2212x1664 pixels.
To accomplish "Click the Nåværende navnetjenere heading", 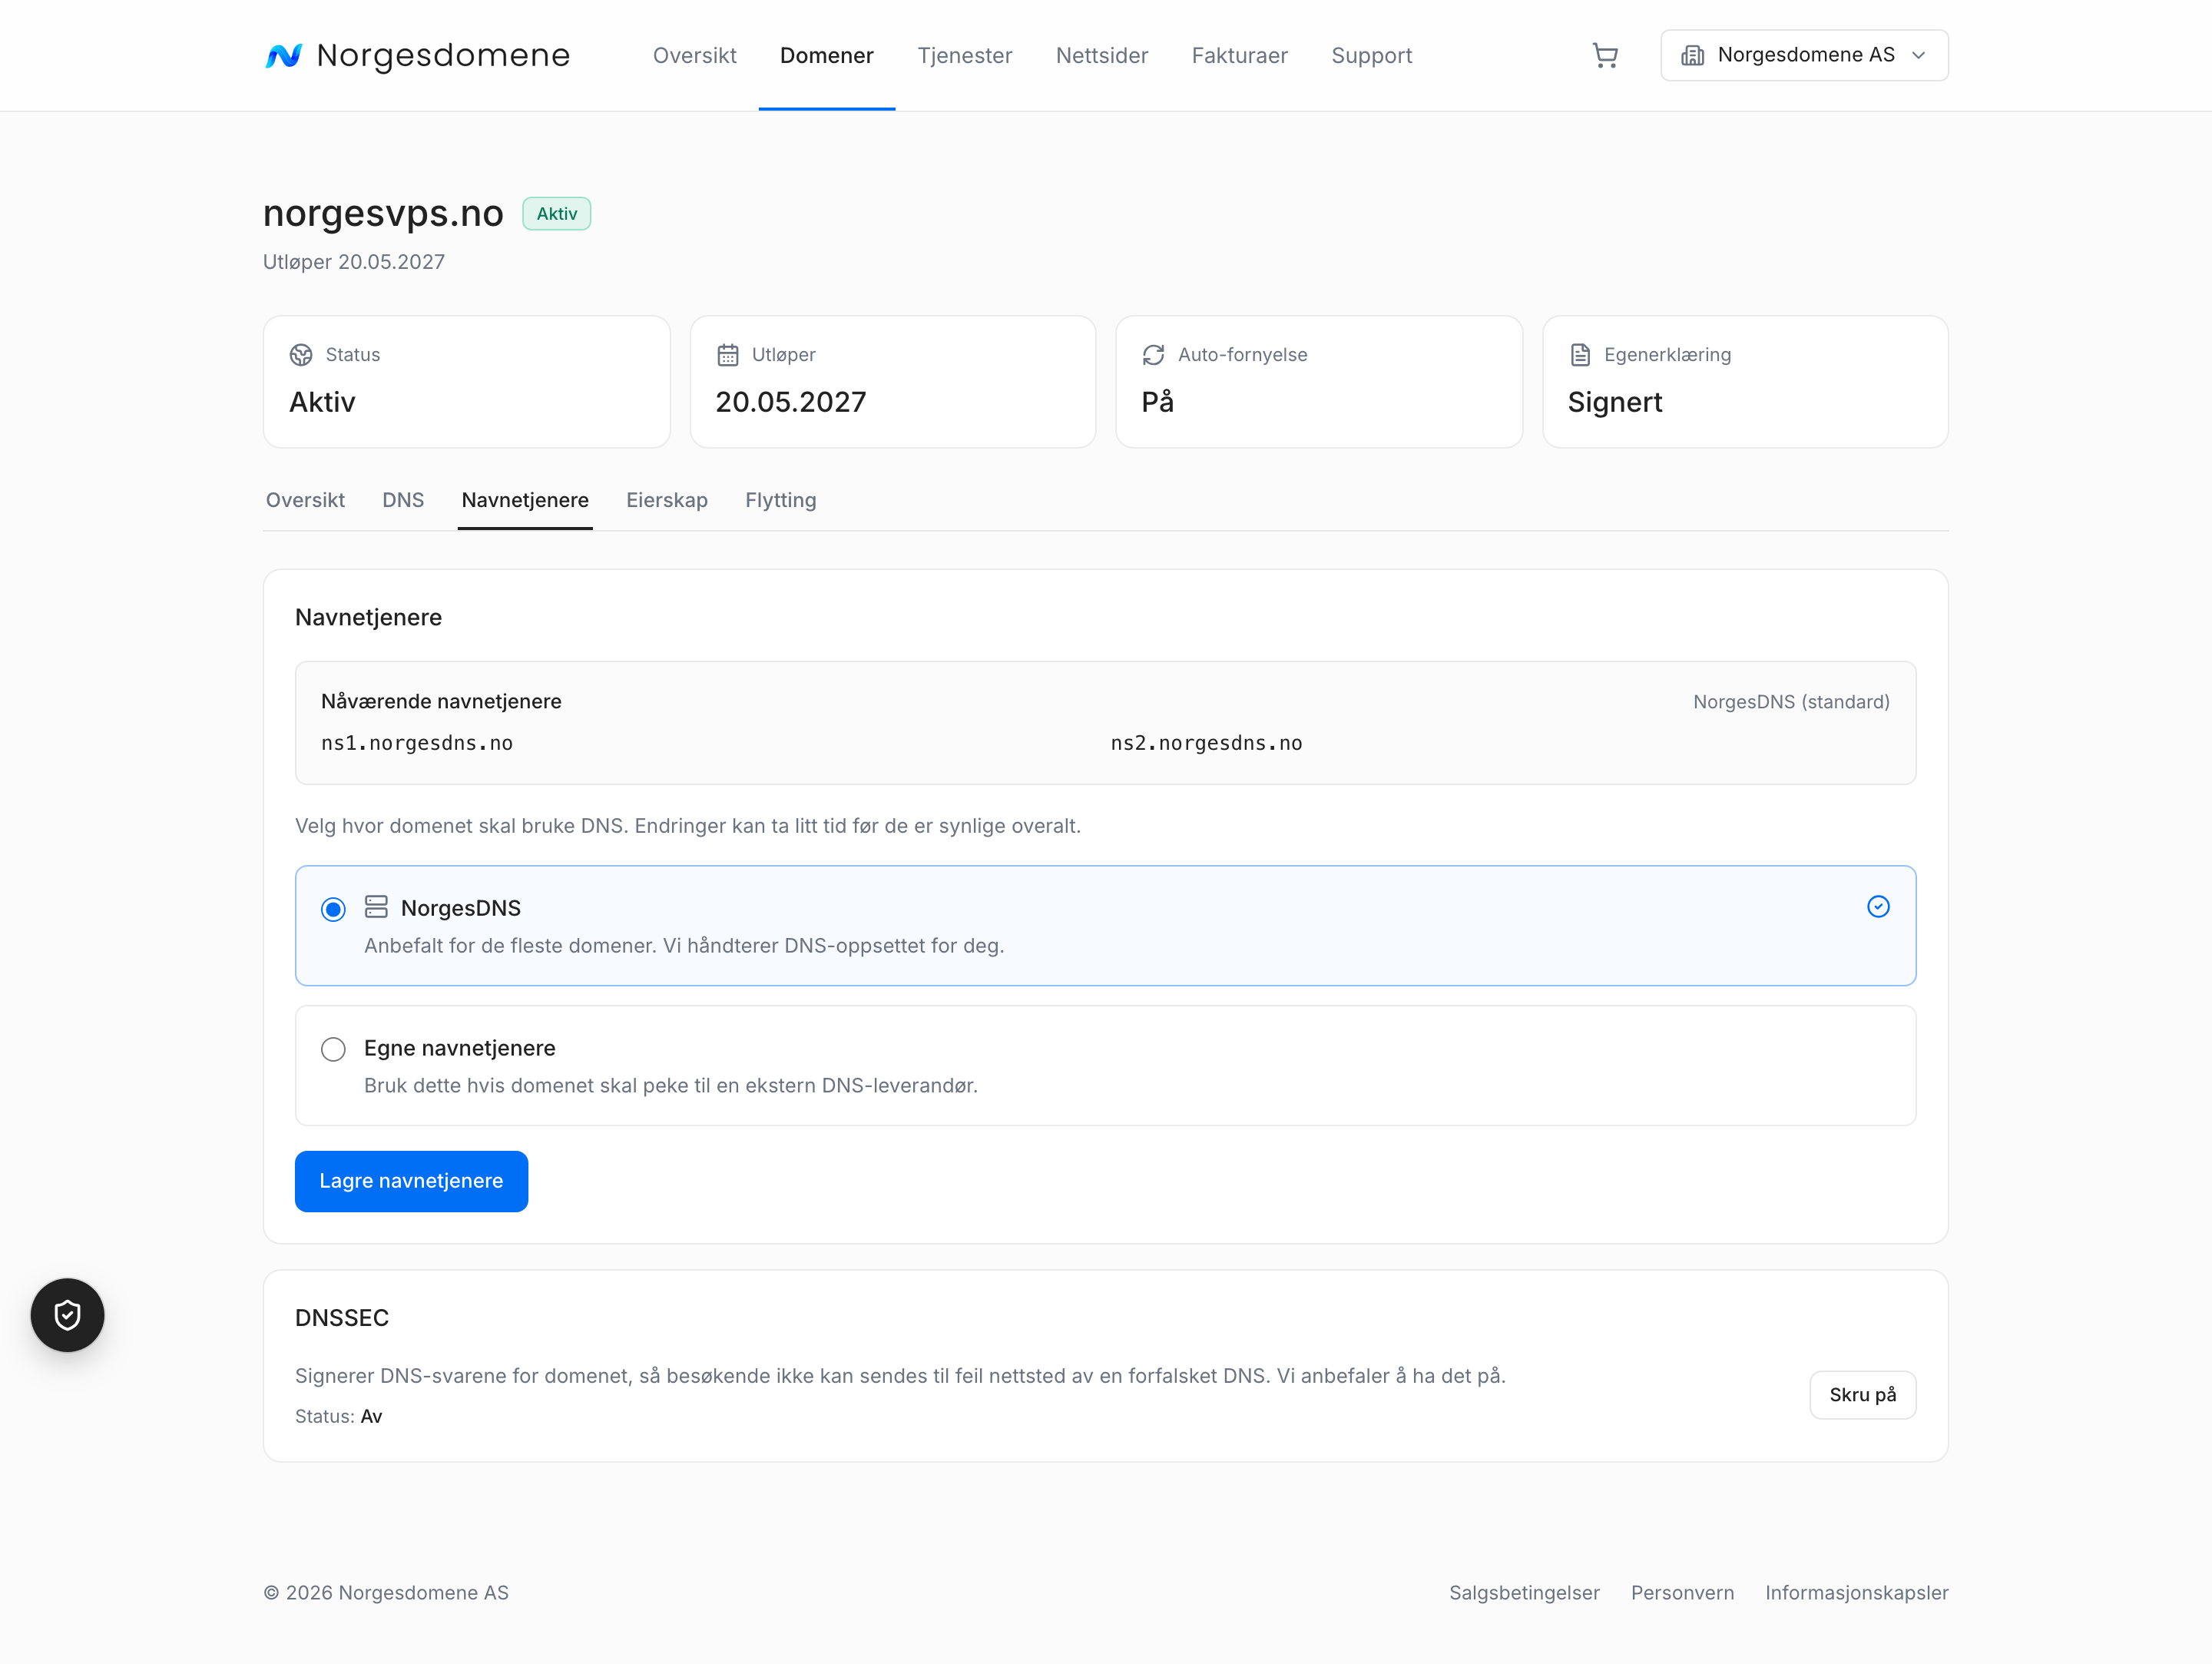I will point(441,702).
